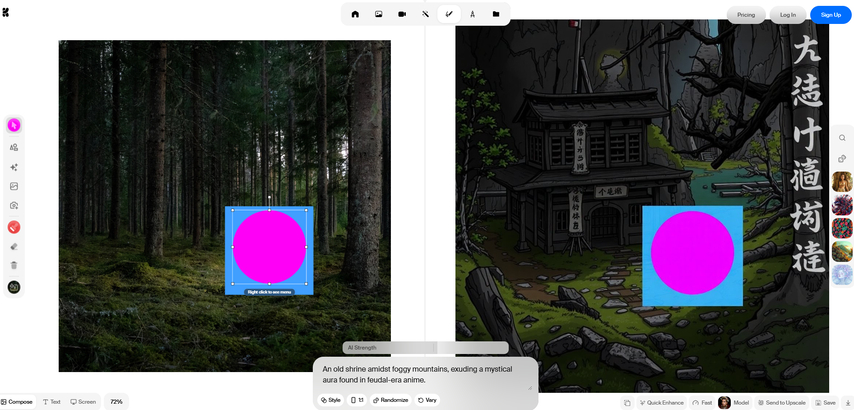Screen dimensions: 854x410
Task: Choose the red brush tool in left sidebar
Action: tap(14, 227)
